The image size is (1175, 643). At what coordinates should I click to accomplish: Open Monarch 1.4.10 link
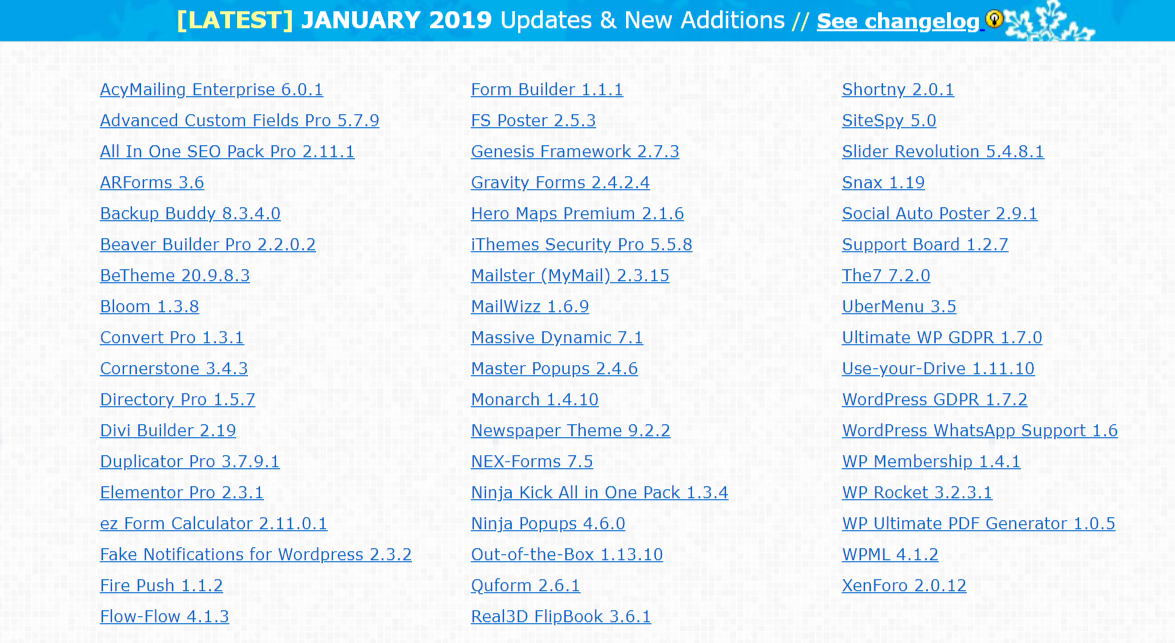click(534, 399)
